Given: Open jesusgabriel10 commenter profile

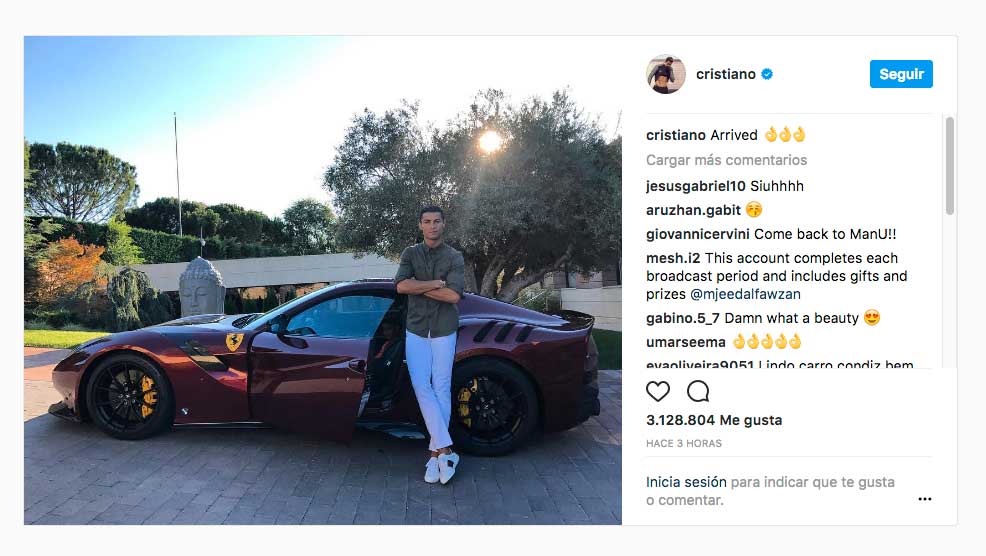Looking at the screenshot, I should coord(695,186).
